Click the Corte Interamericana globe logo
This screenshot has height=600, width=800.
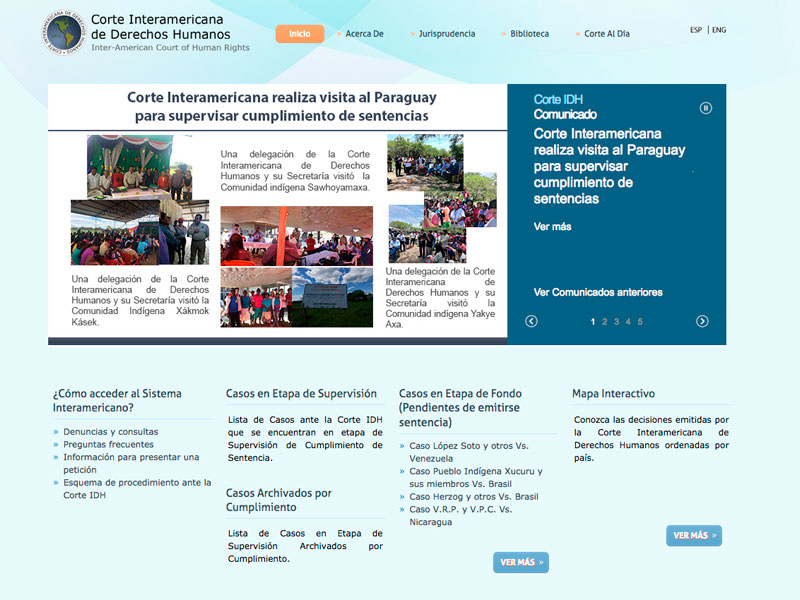pyautogui.click(x=65, y=32)
